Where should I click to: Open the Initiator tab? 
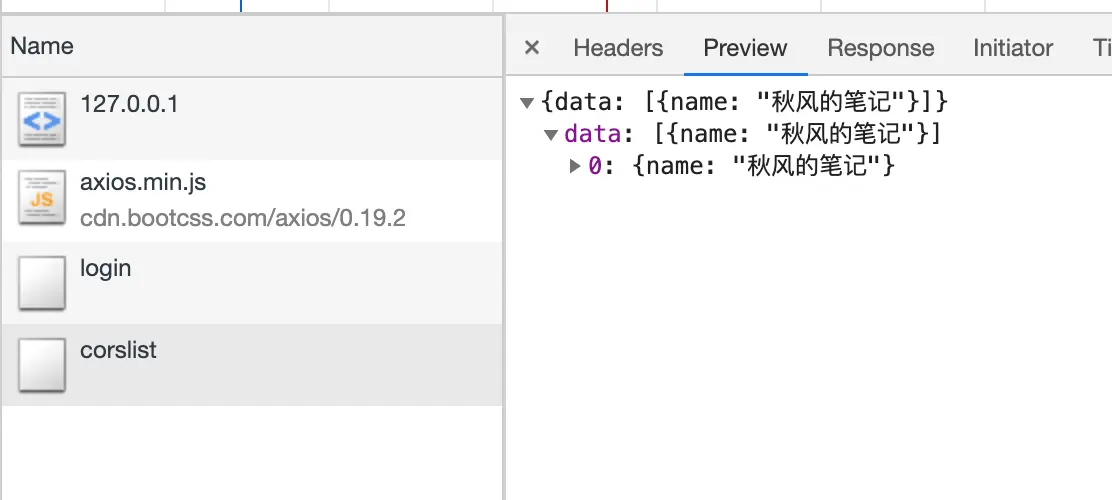tap(1013, 48)
